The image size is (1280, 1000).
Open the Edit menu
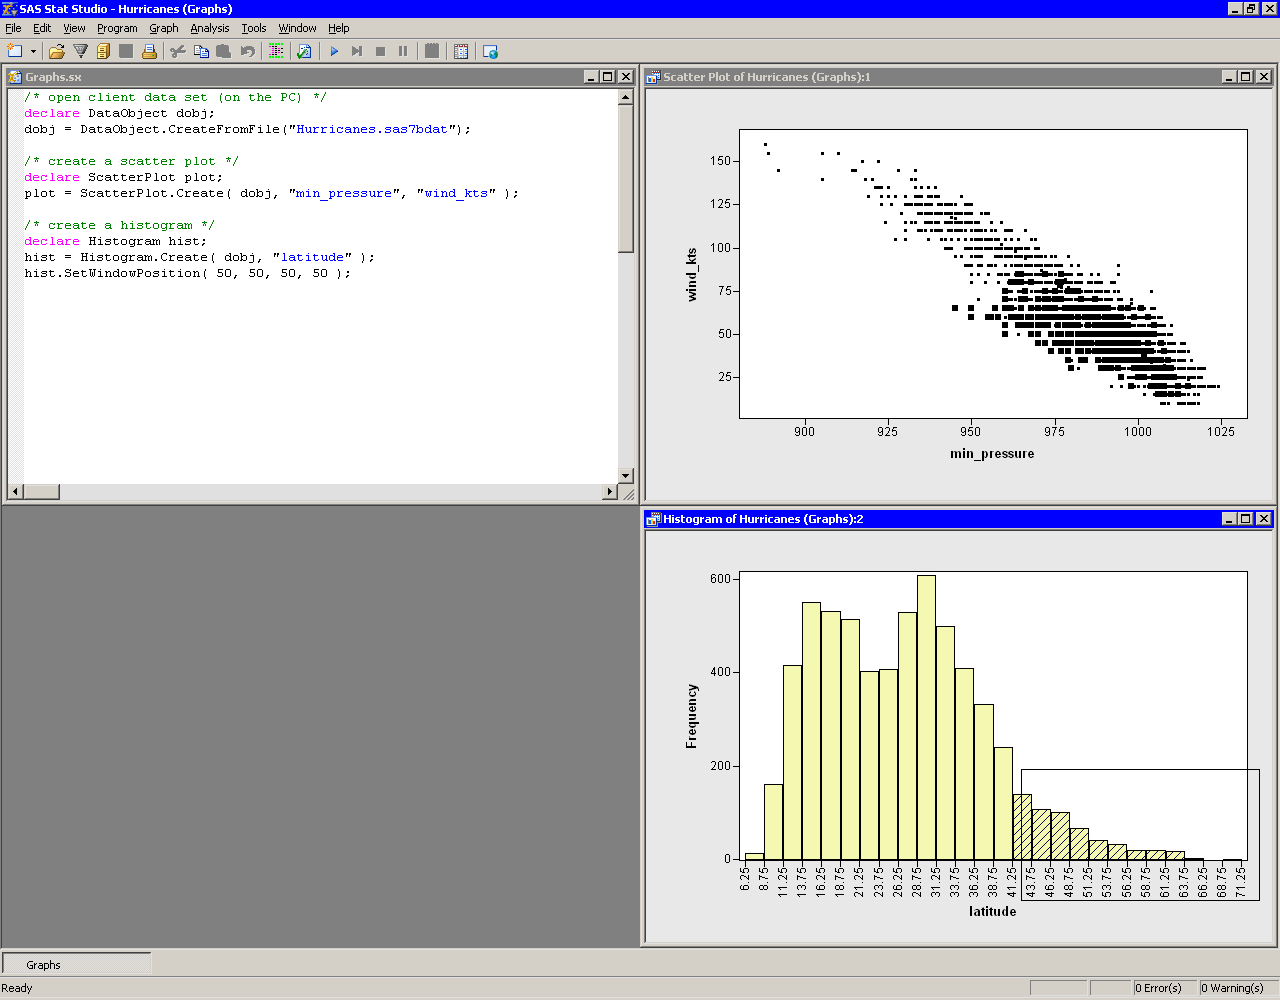[42, 28]
